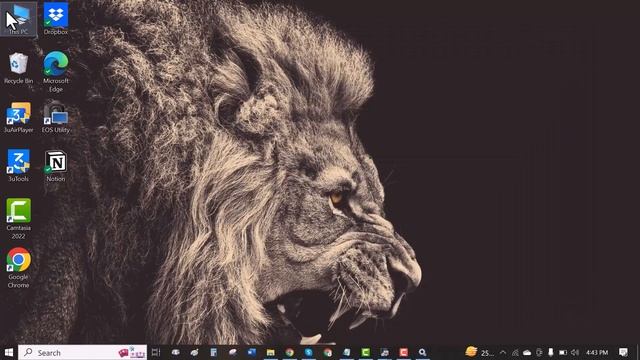
Task: Check battery status in system tray
Action: [x=563, y=353]
